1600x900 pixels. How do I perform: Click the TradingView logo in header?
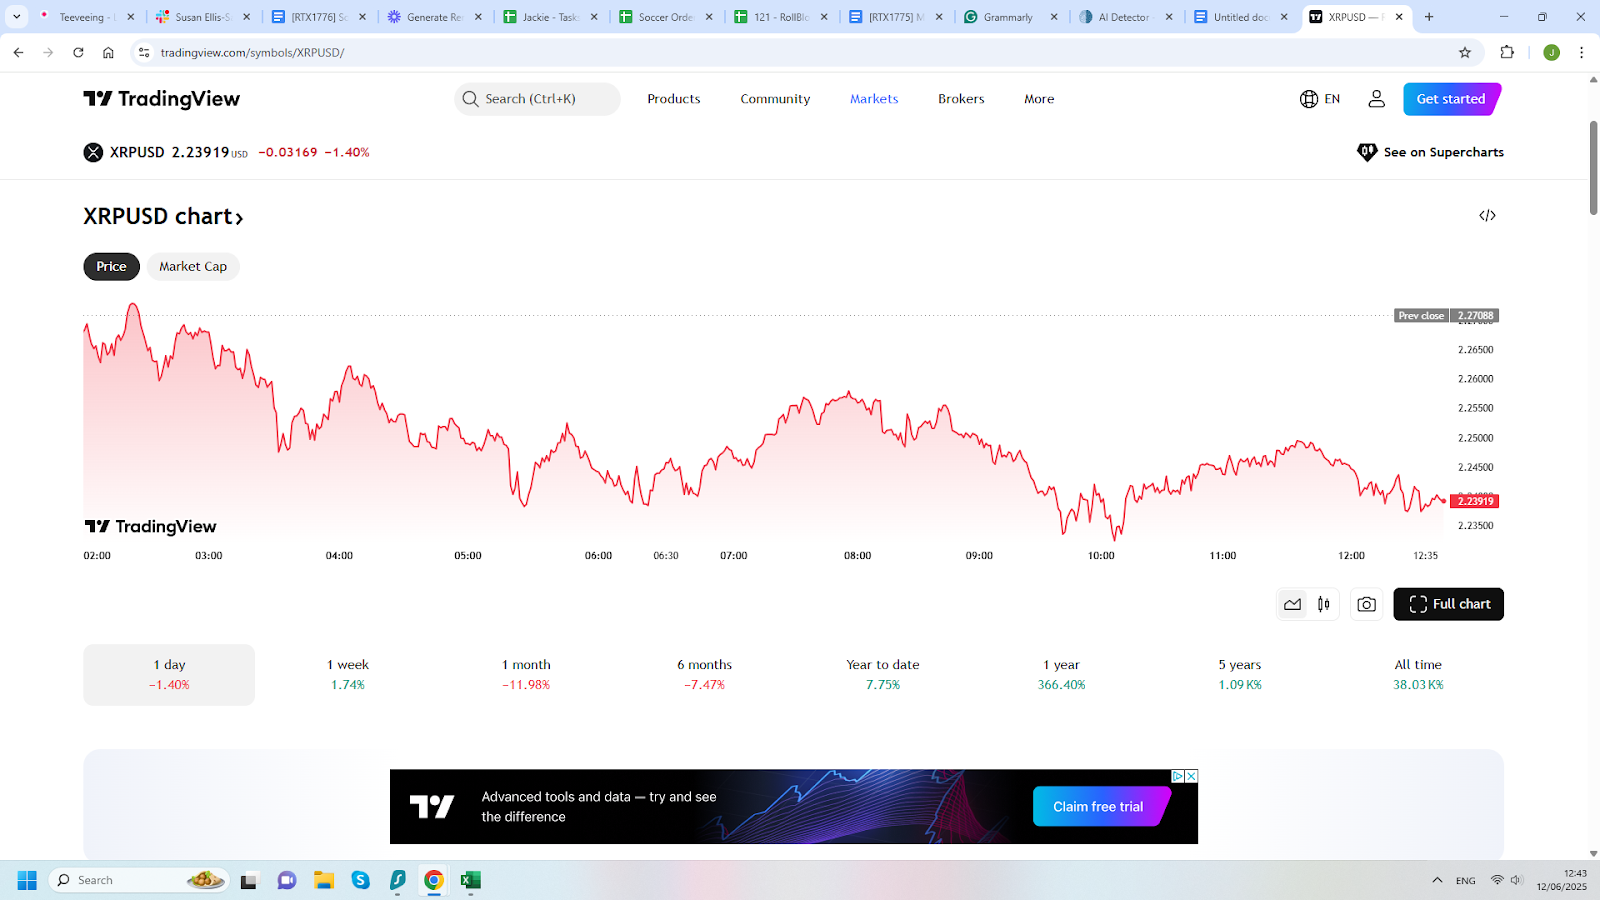[162, 99]
